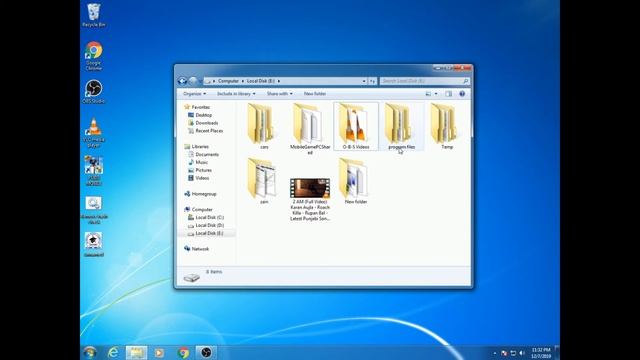Open the Recycle Bin desktop icon
Viewport: 640px width, 360px height.
coord(93,16)
